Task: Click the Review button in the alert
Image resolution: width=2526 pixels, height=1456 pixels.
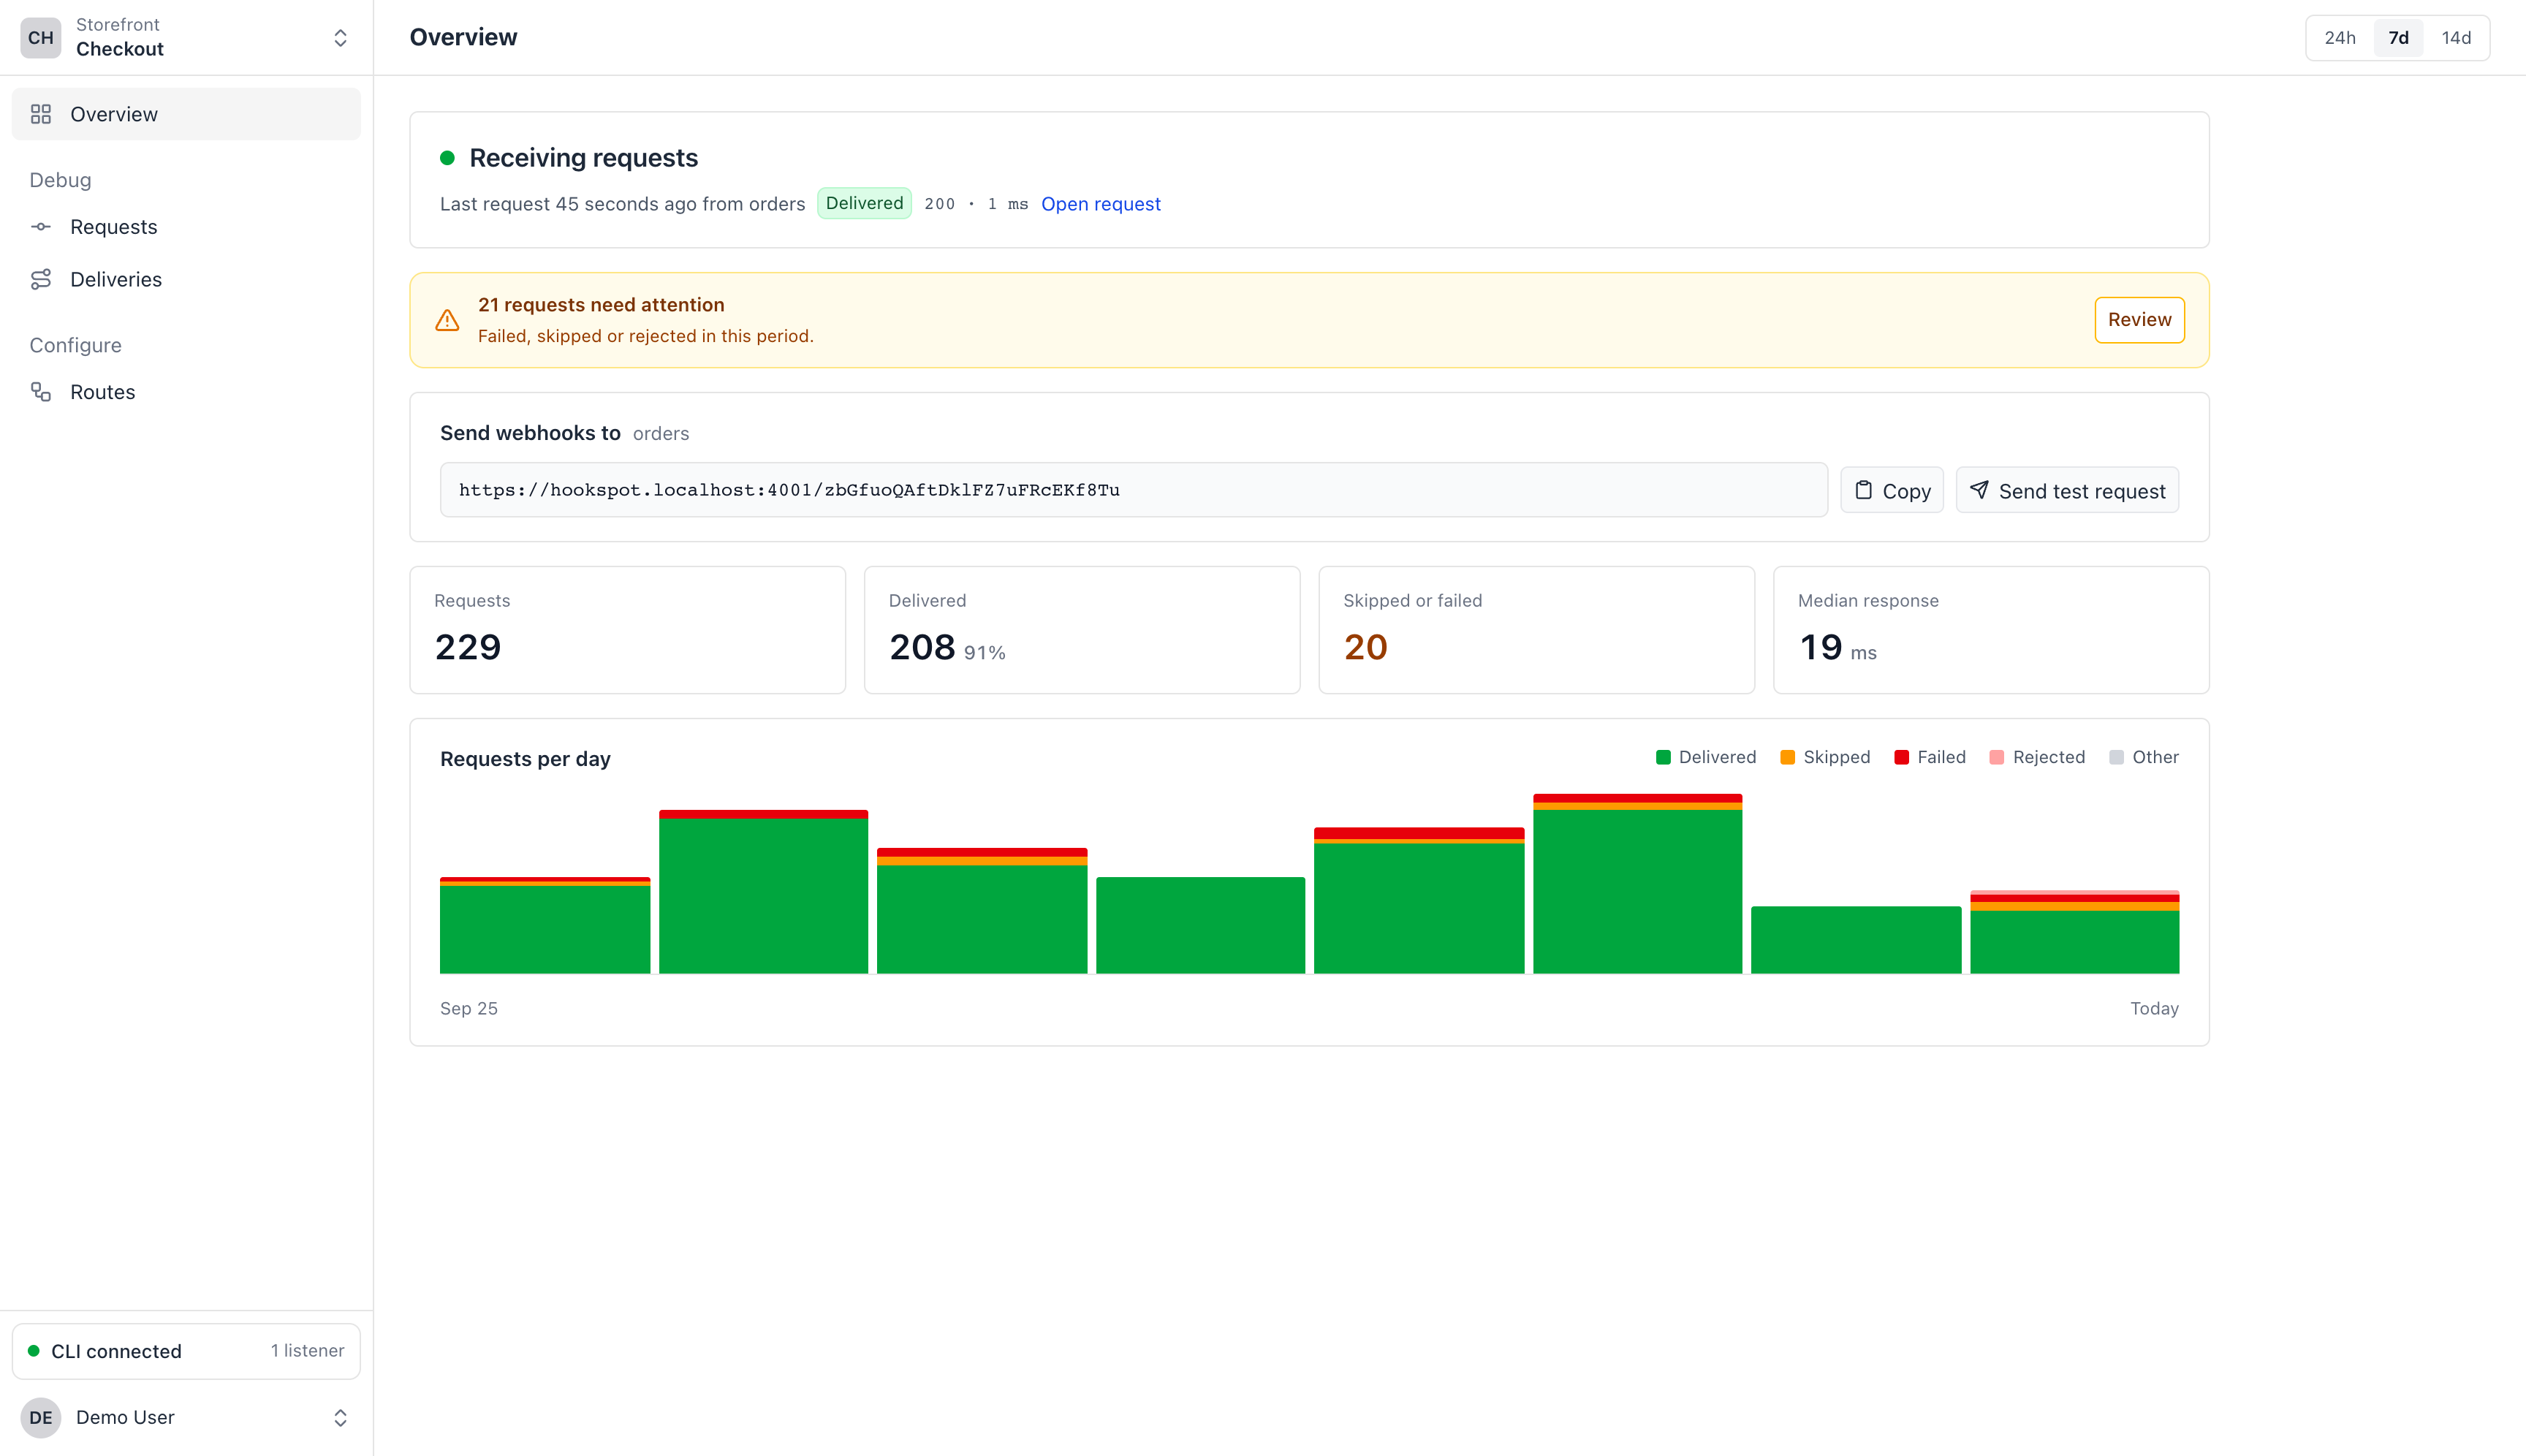Action: point(2139,320)
